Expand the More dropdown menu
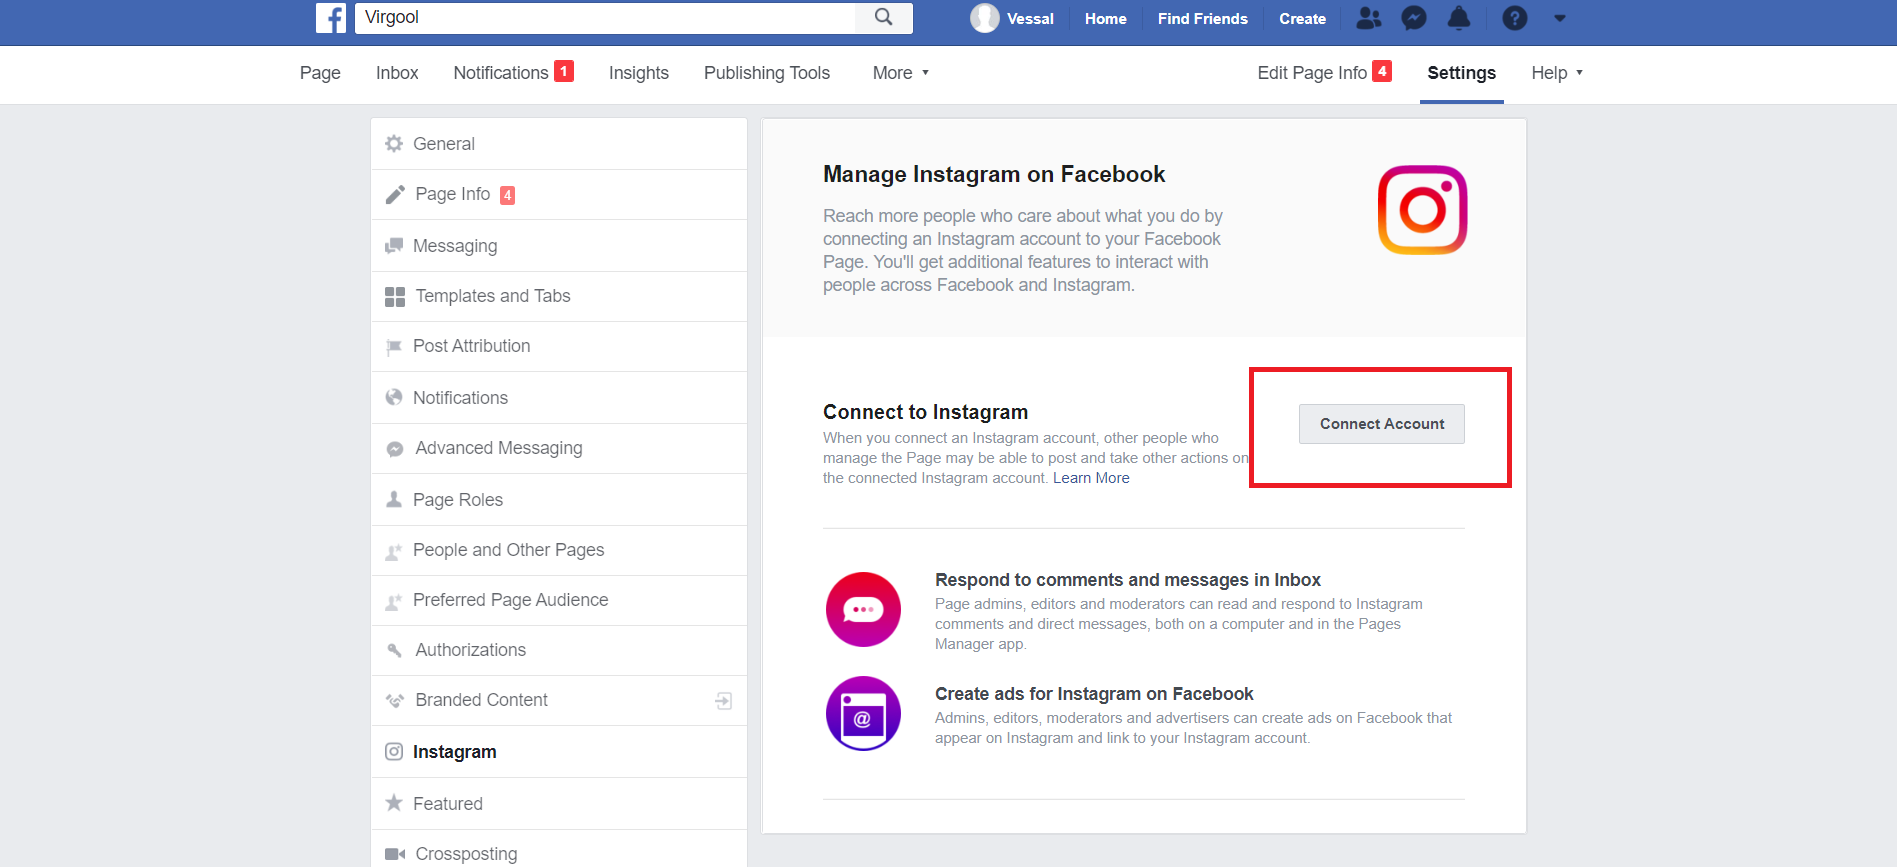The image size is (1897, 867). tap(901, 73)
